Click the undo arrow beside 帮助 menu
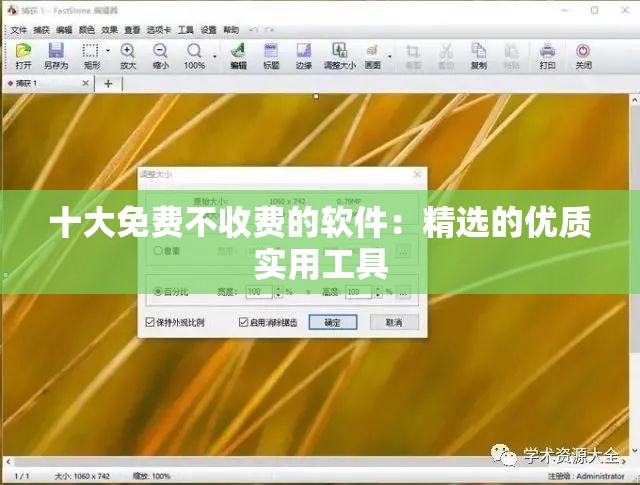This screenshot has width=640, height=485. pyautogui.click(x=253, y=30)
